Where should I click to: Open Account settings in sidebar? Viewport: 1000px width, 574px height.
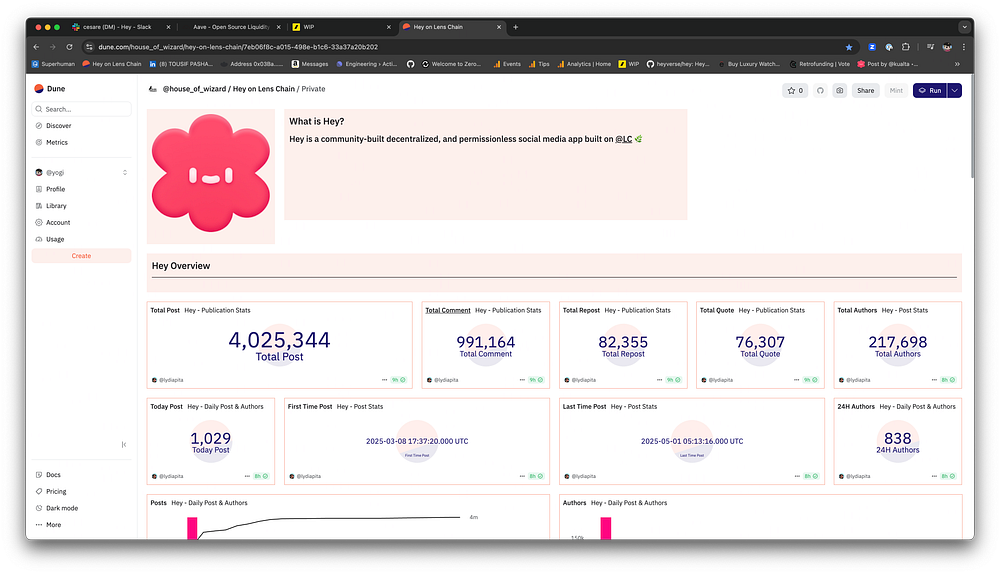coord(53,222)
